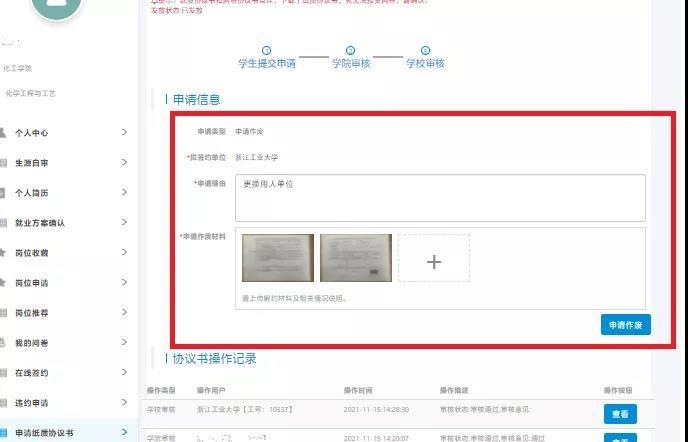Expand the chevron beside 岗位收藏
Screen dimensions: 688x442
tap(124, 252)
